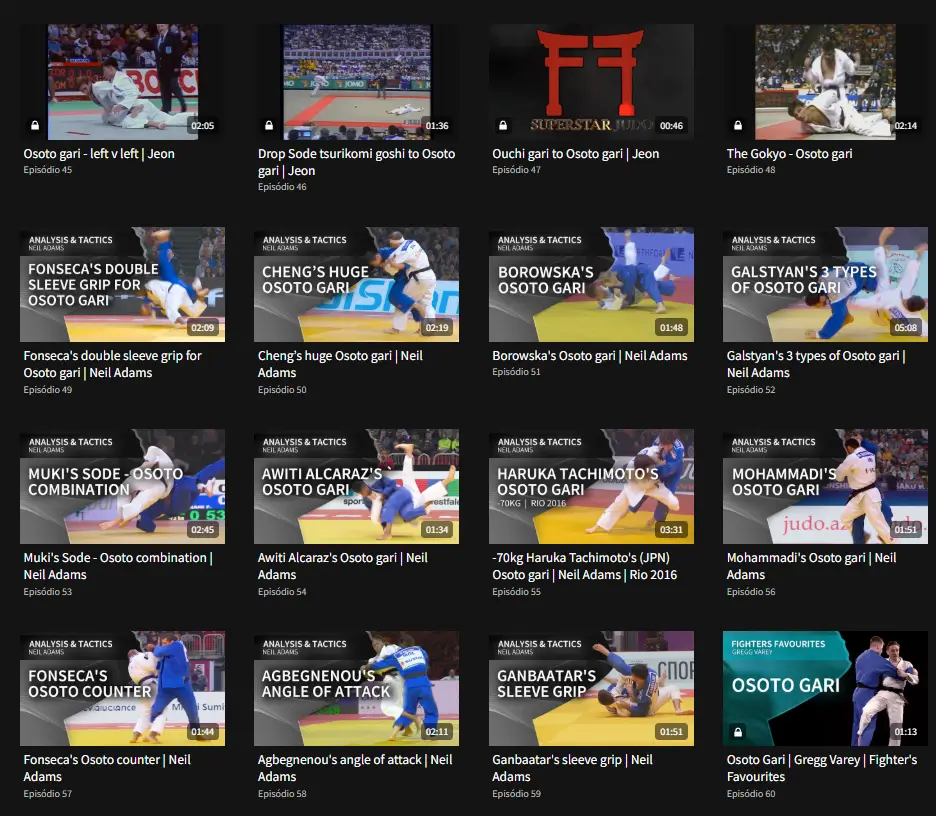
Task: Click Fonseca's Osoto counter title link
Action: tap(107, 768)
